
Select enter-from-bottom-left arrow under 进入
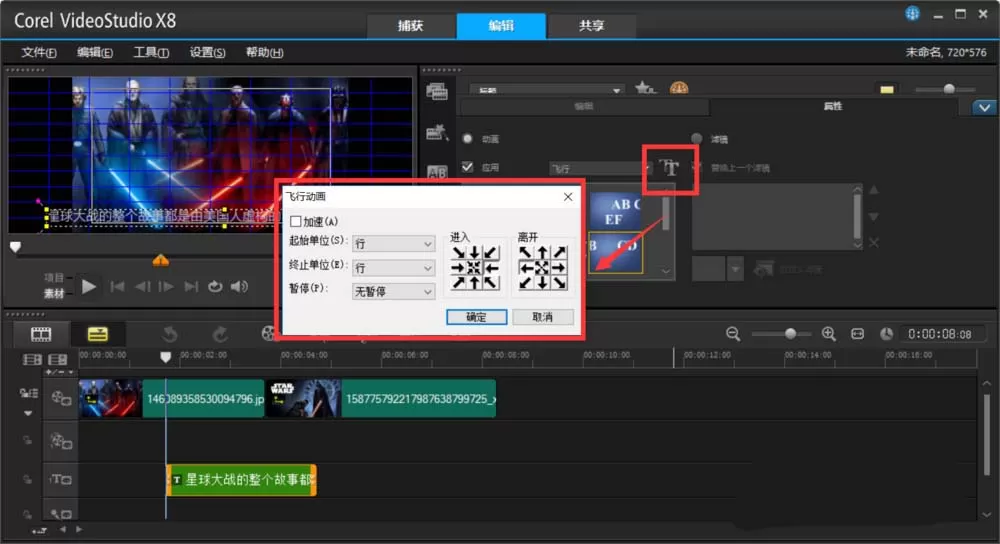tap(459, 283)
